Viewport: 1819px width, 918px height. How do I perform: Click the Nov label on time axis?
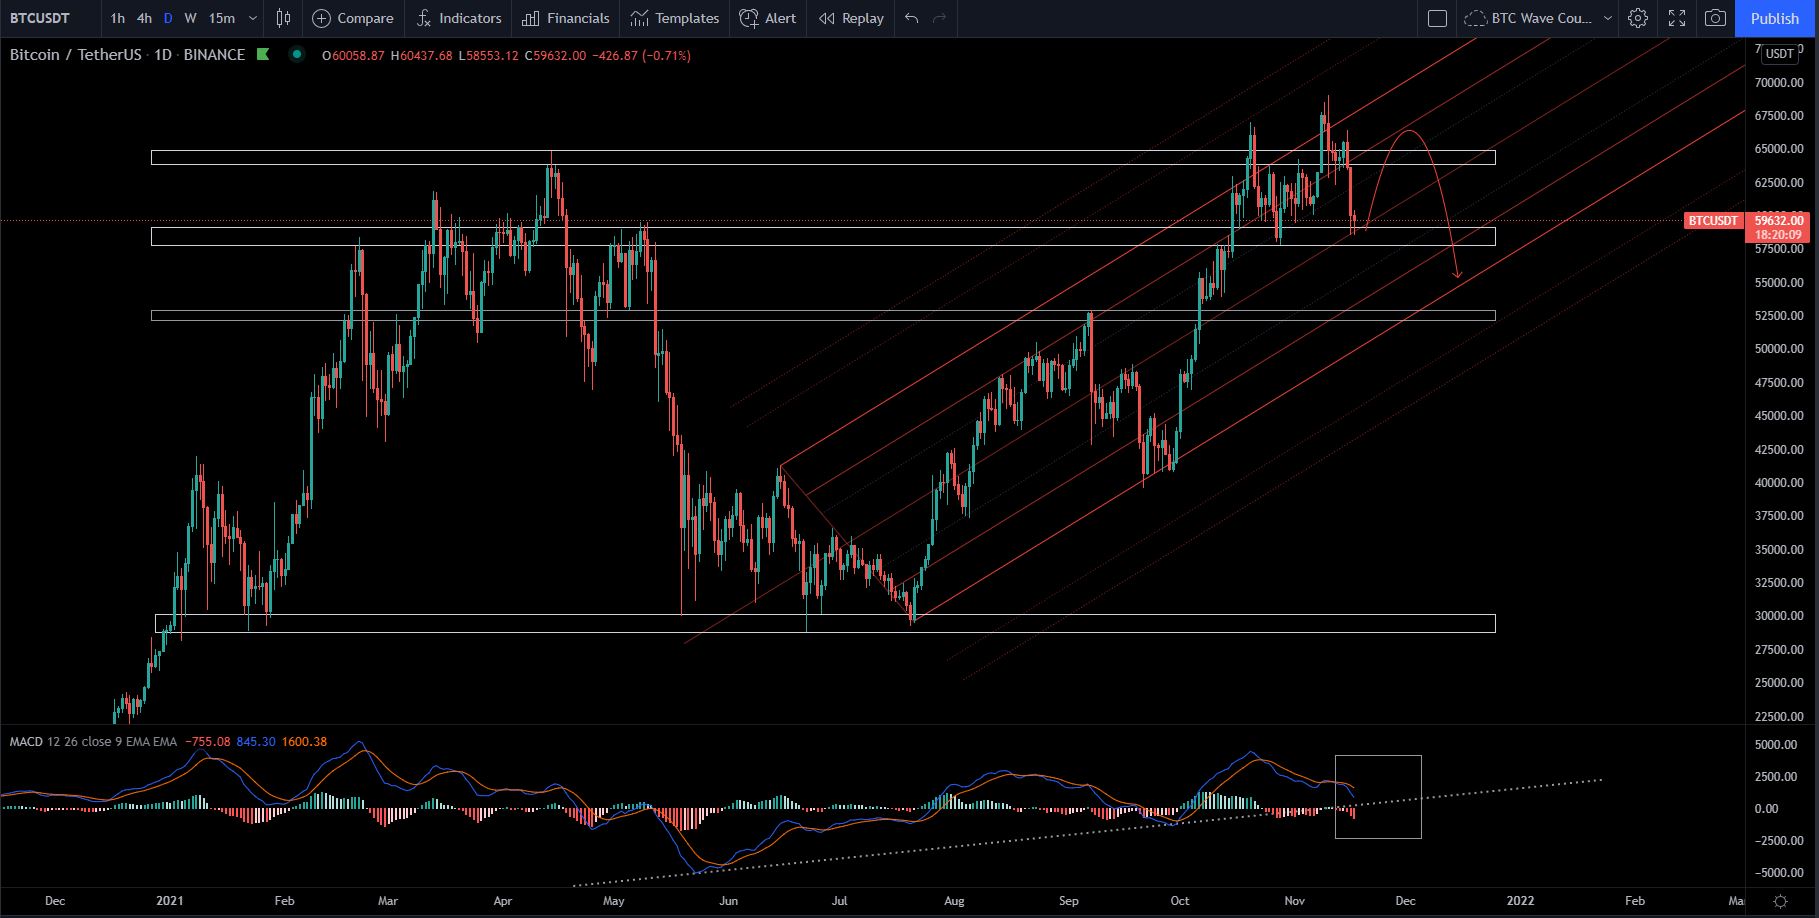[1295, 901]
